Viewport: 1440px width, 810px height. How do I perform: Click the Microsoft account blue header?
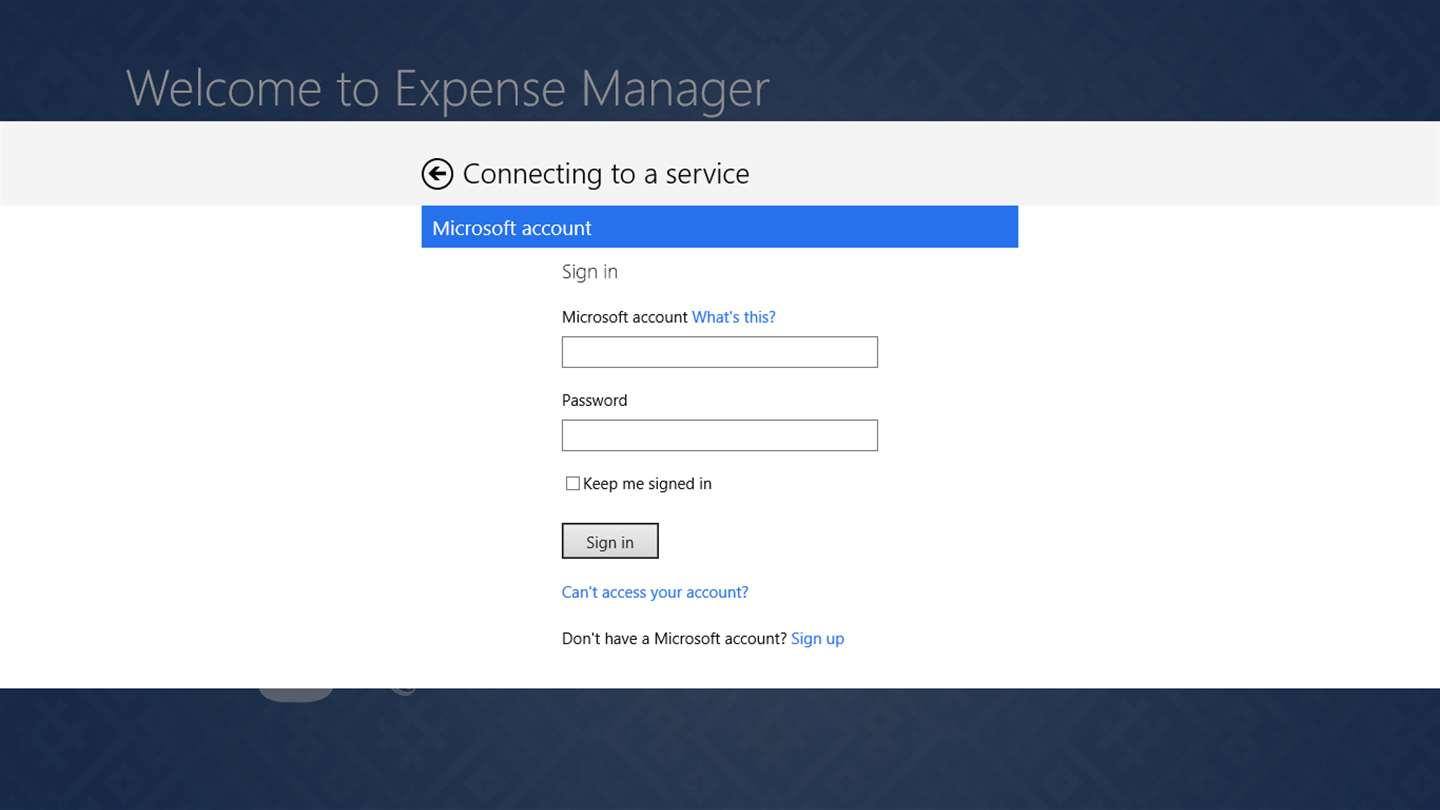click(720, 227)
